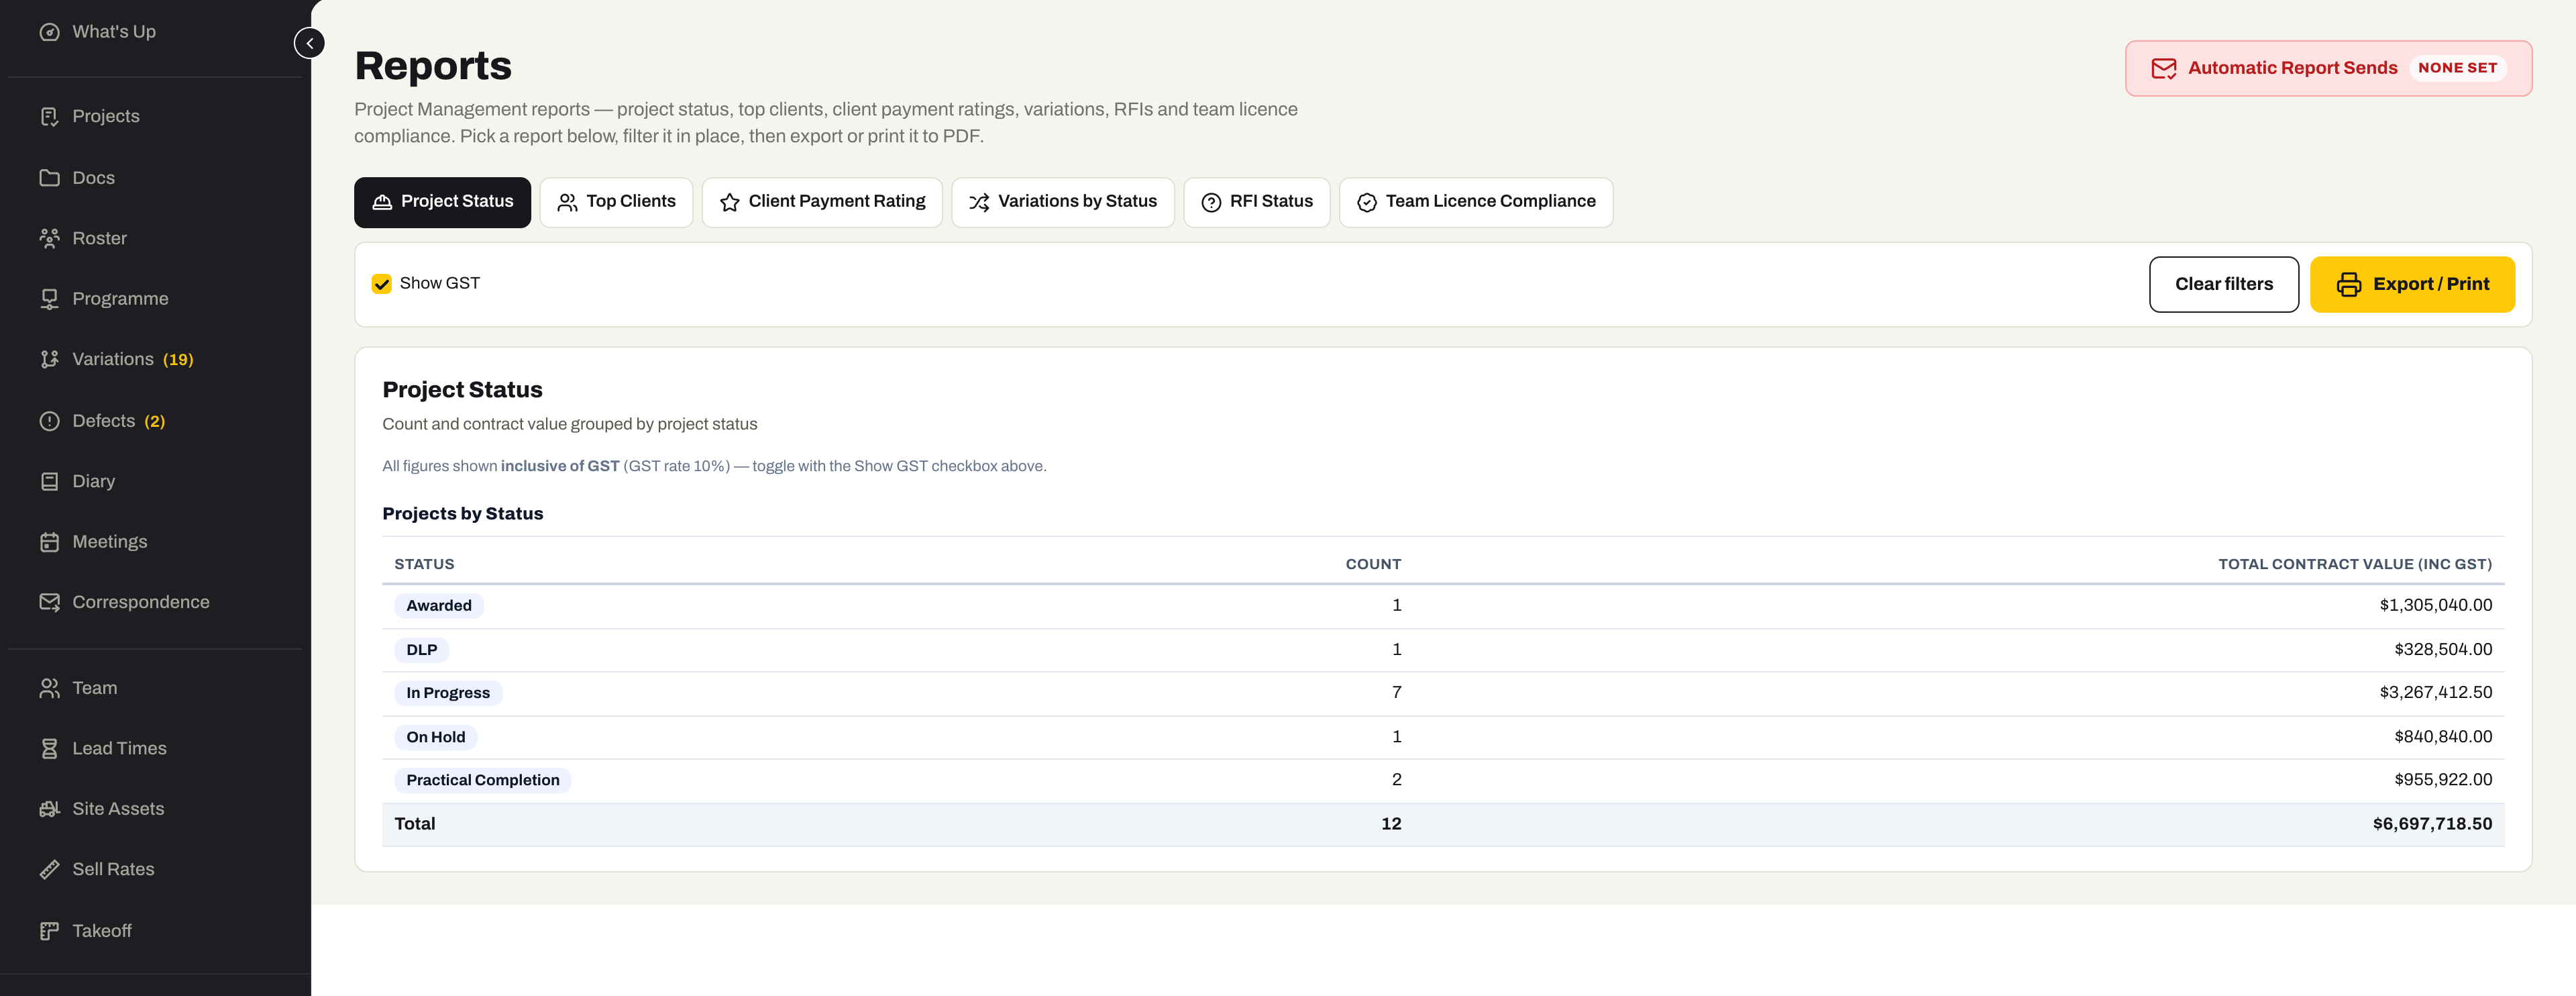The width and height of the screenshot is (2576, 996).
Task: Click the $955,922.00 Practical Completion value
Action: [x=2443, y=779]
